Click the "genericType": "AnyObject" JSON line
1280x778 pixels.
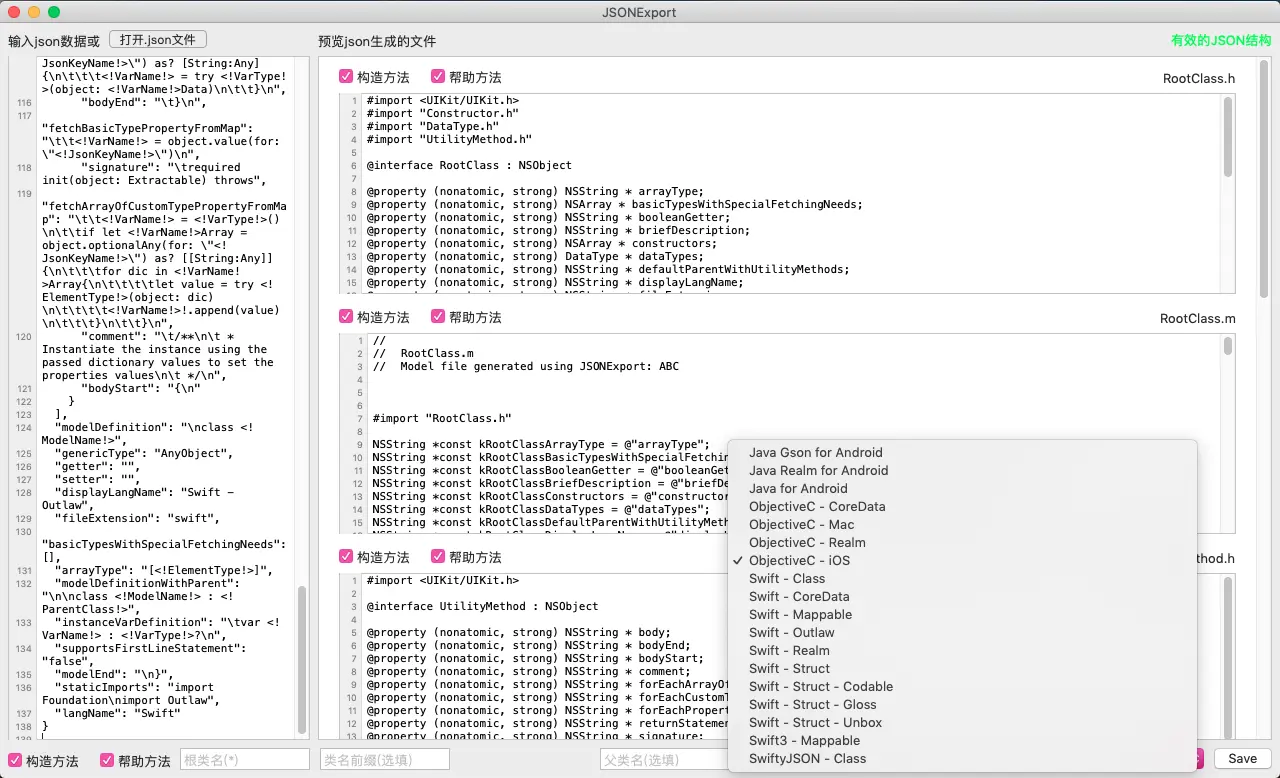click(143, 453)
